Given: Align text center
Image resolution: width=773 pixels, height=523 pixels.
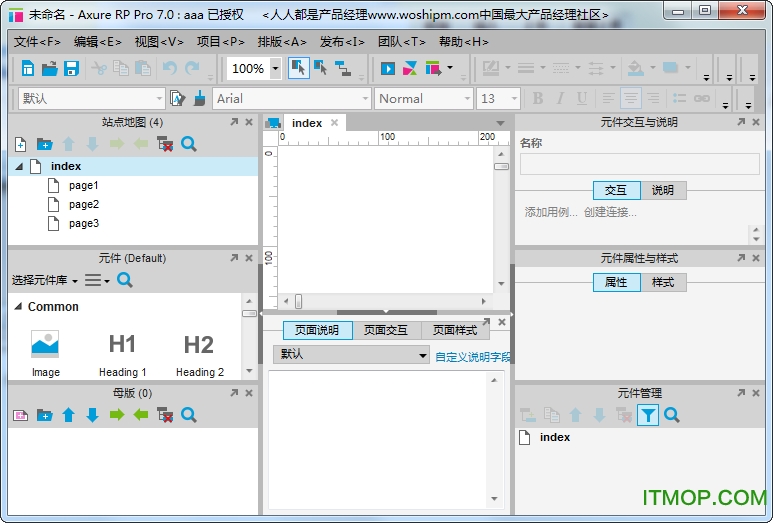Looking at the screenshot, I should point(631,99).
